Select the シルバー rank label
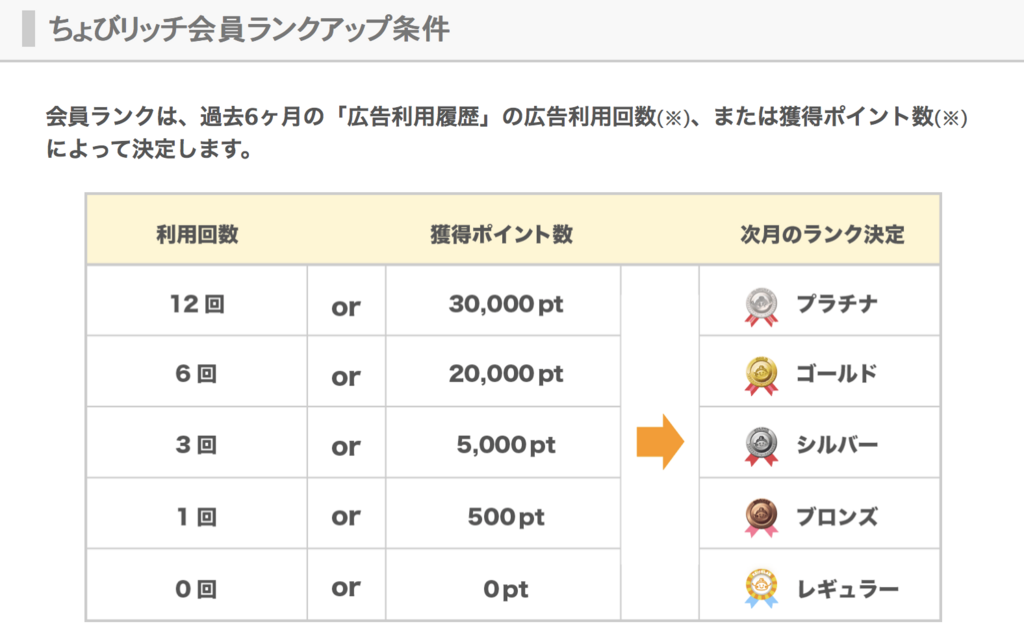The image size is (1024, 639). click(x=837, y=445)
